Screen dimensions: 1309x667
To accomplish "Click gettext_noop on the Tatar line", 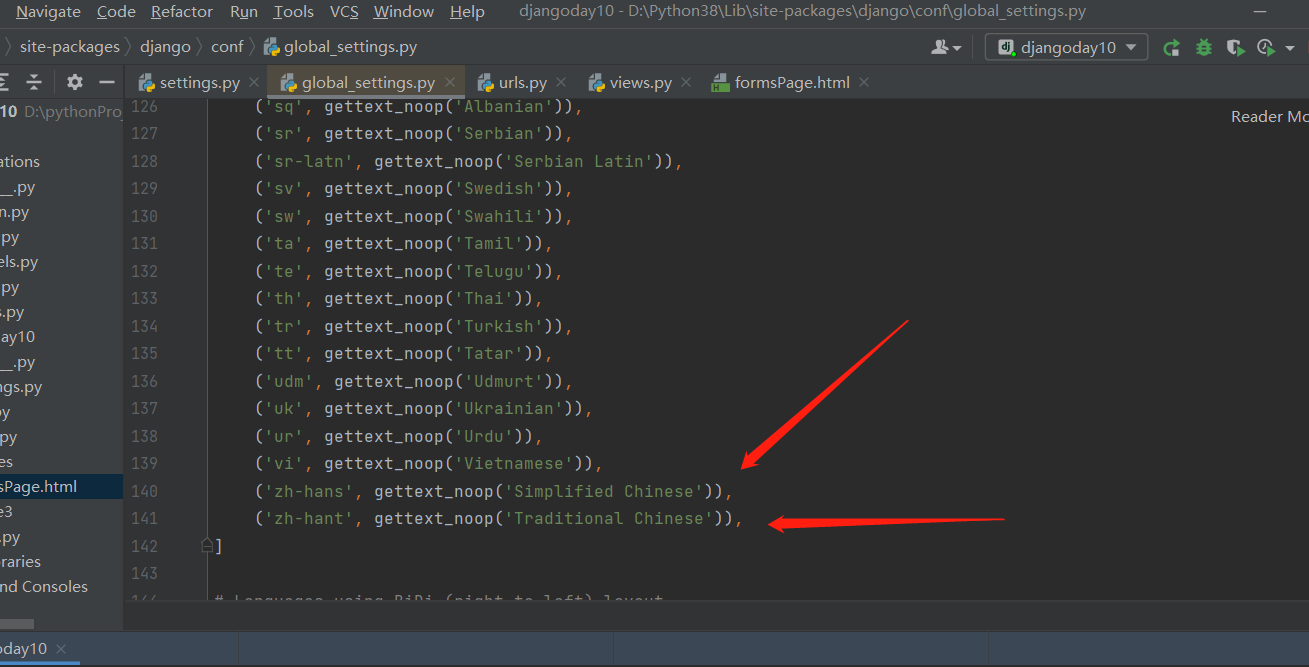I will pyautogui.click(x=384, y=353).
